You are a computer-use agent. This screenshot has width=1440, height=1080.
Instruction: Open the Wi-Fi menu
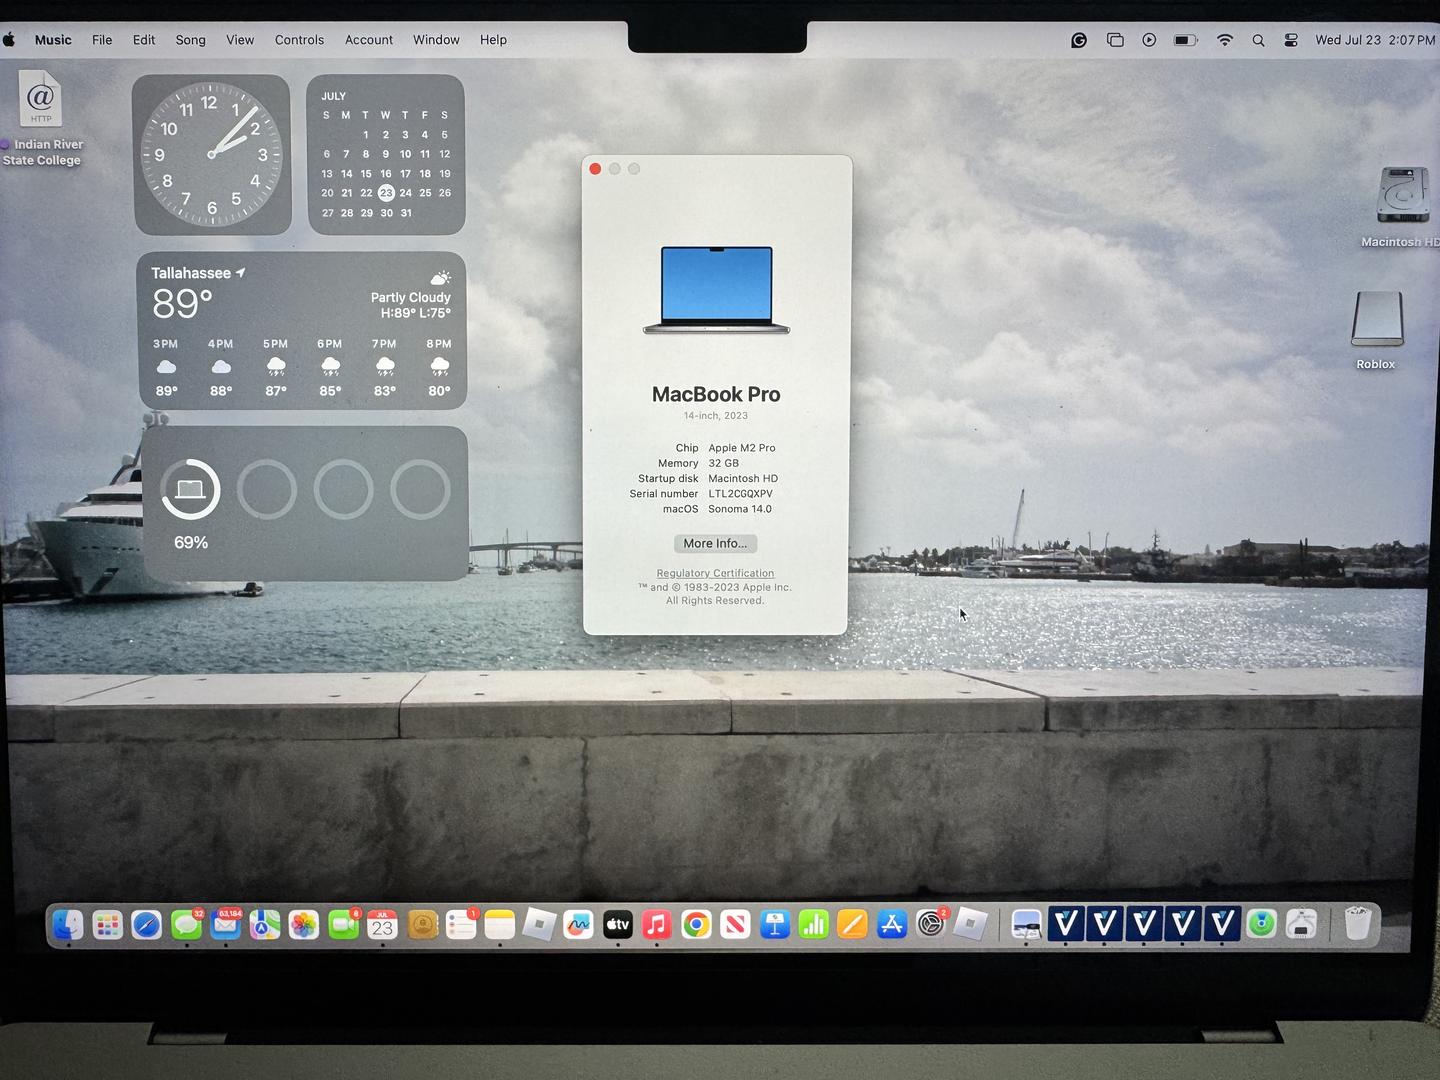point(1225,40)
